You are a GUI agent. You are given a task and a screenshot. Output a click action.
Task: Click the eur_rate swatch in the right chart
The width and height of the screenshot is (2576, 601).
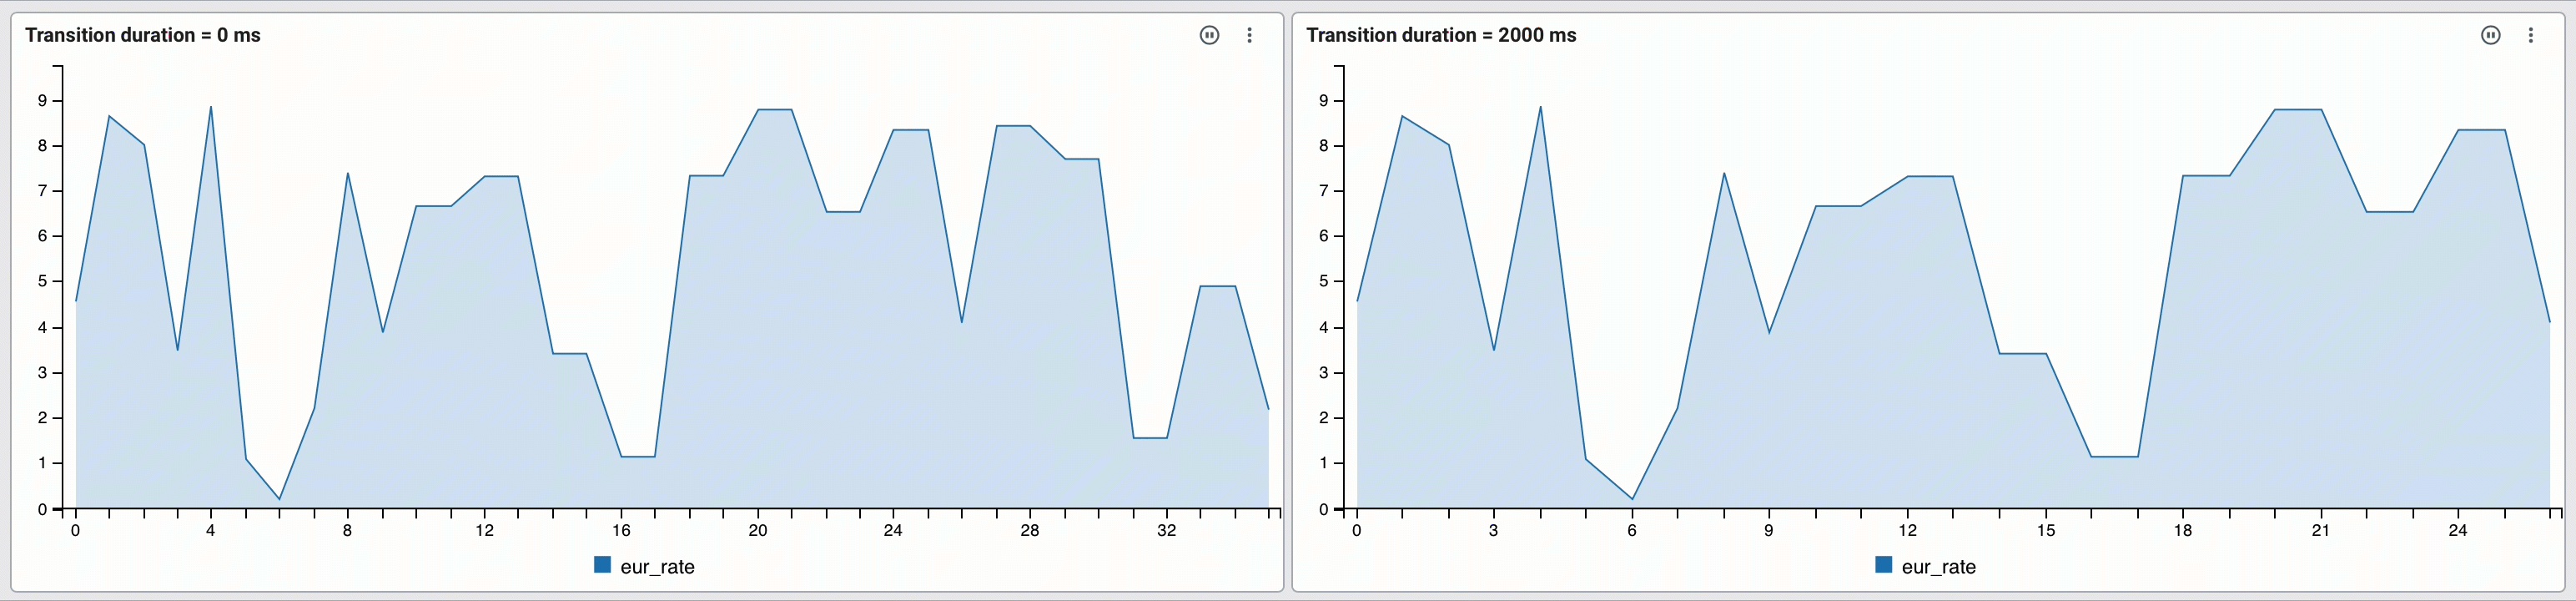click(x=1883, y=565)
